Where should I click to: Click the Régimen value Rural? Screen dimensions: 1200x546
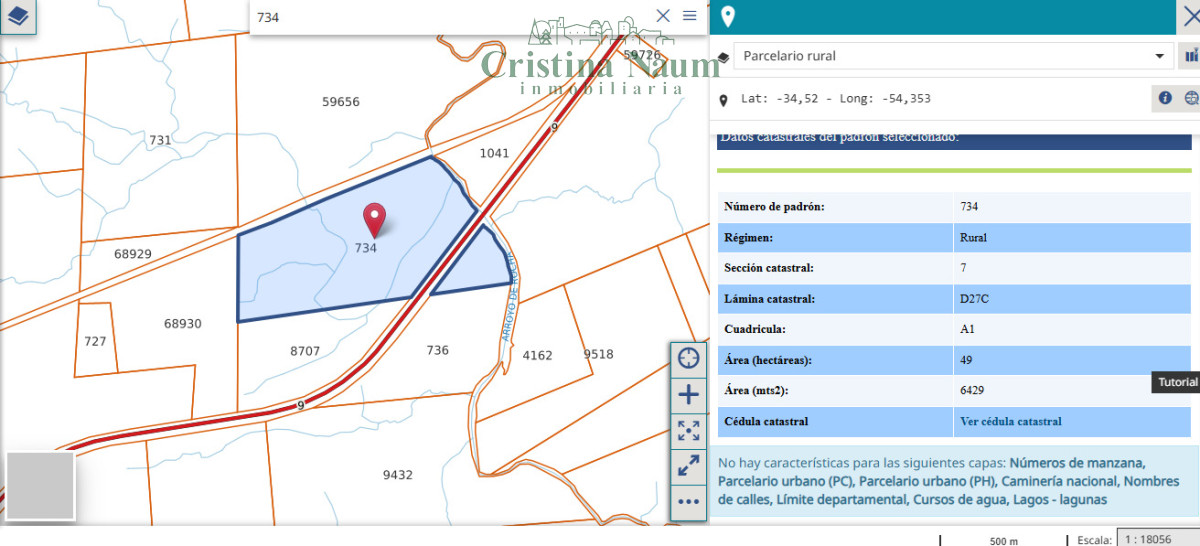coord(973,238)
